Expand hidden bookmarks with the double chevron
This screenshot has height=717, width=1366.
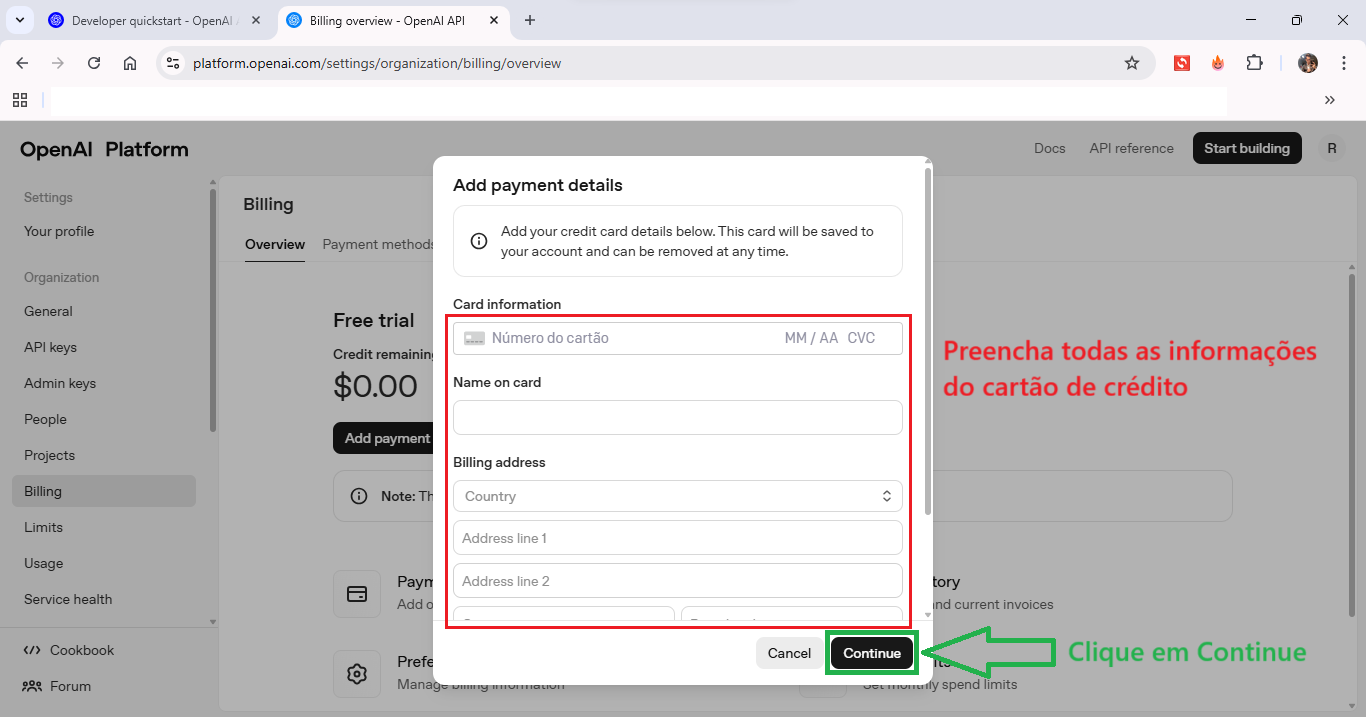coord(1329,99)
